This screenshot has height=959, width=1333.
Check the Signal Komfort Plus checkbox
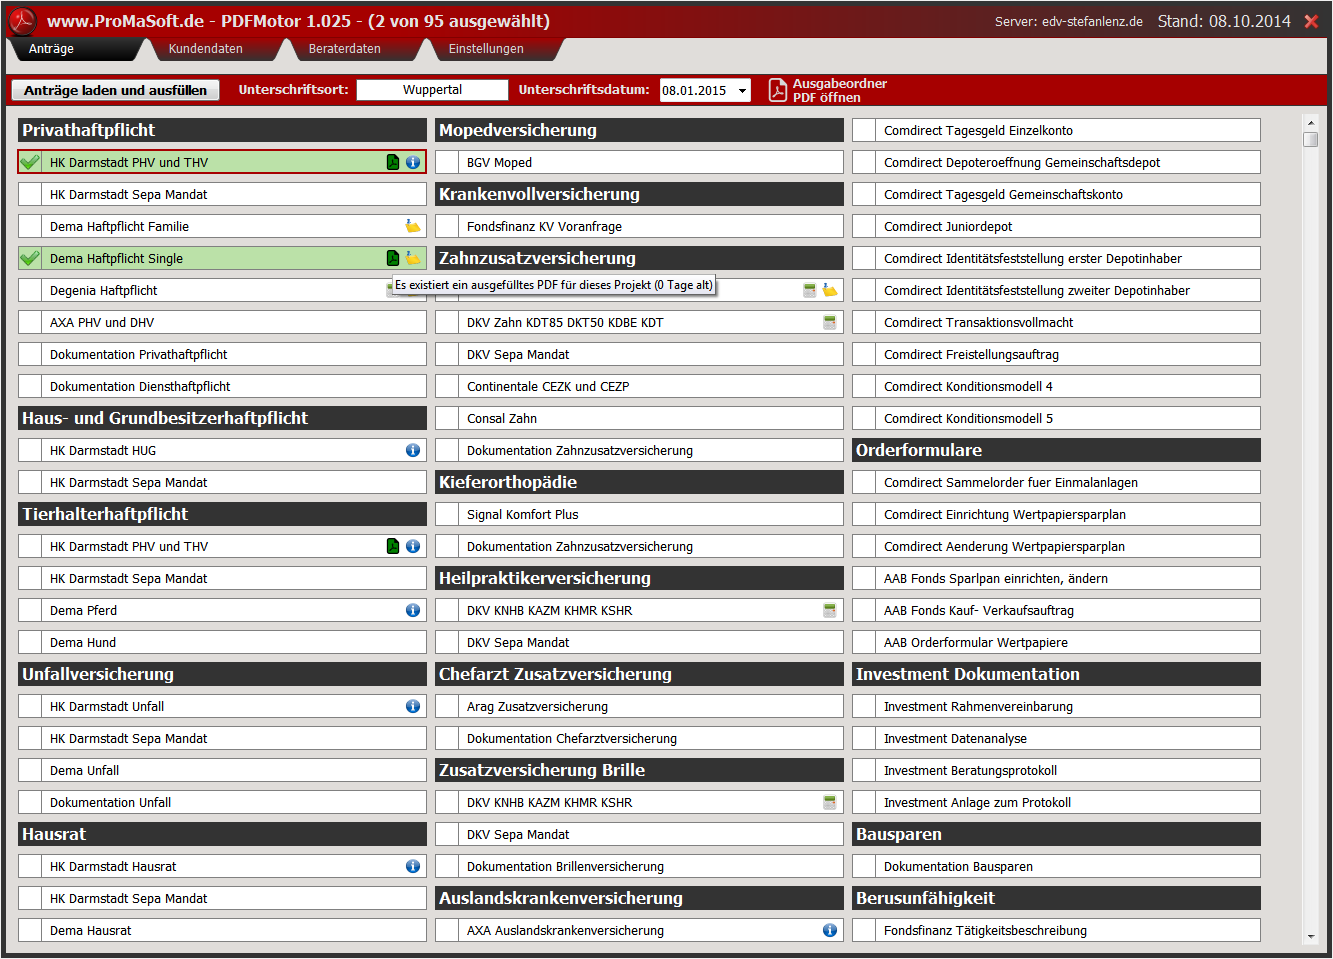click(447, 514)
